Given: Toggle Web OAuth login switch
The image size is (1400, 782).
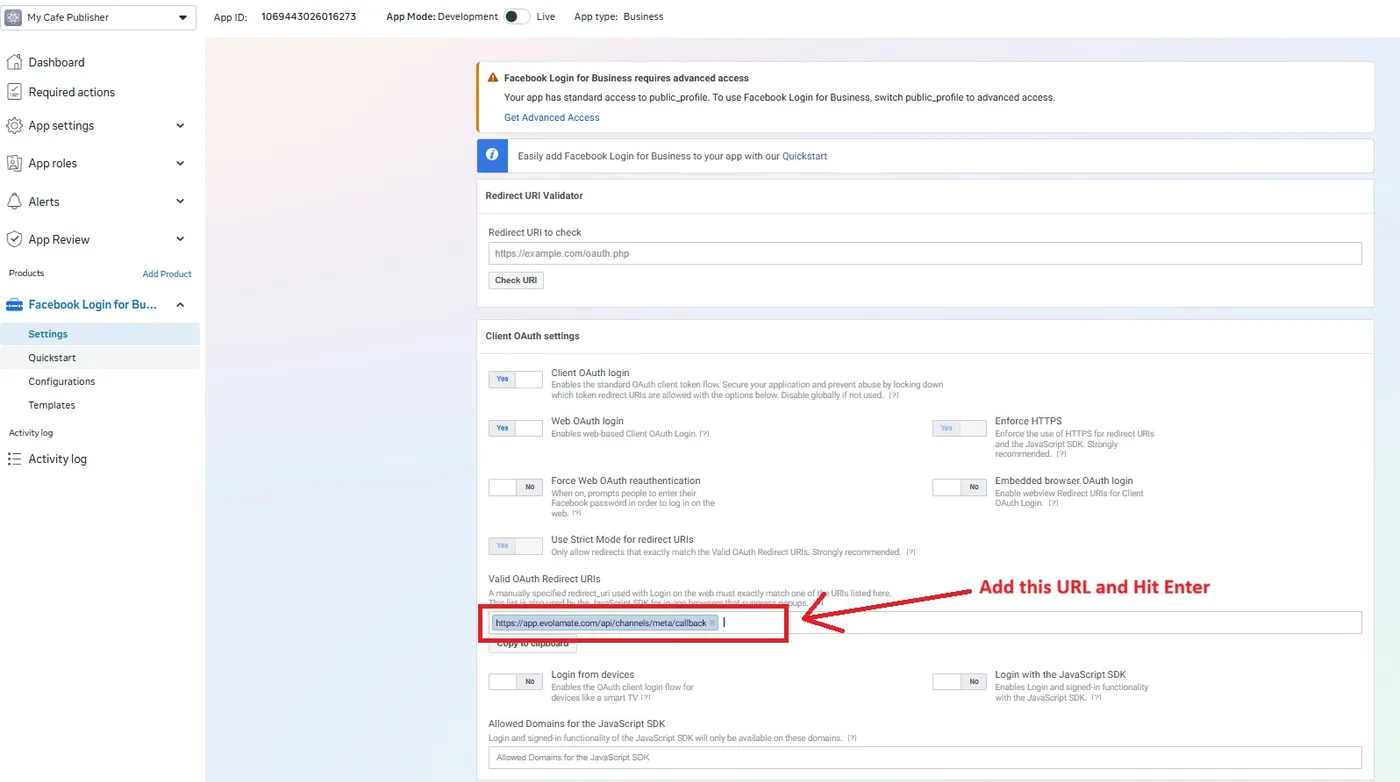Looking at the screenshot, I should (x=515, y=428).
